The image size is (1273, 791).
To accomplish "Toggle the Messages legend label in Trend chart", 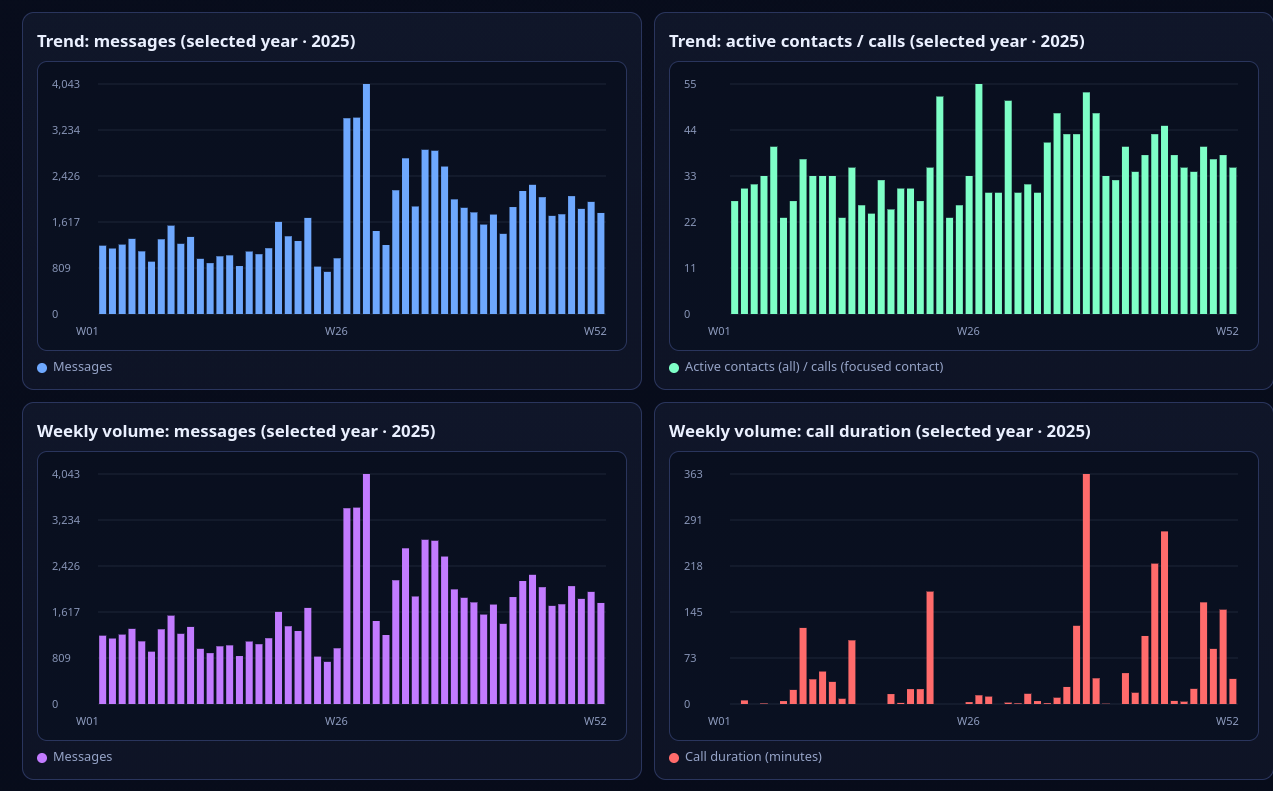I will click(83, 367).
